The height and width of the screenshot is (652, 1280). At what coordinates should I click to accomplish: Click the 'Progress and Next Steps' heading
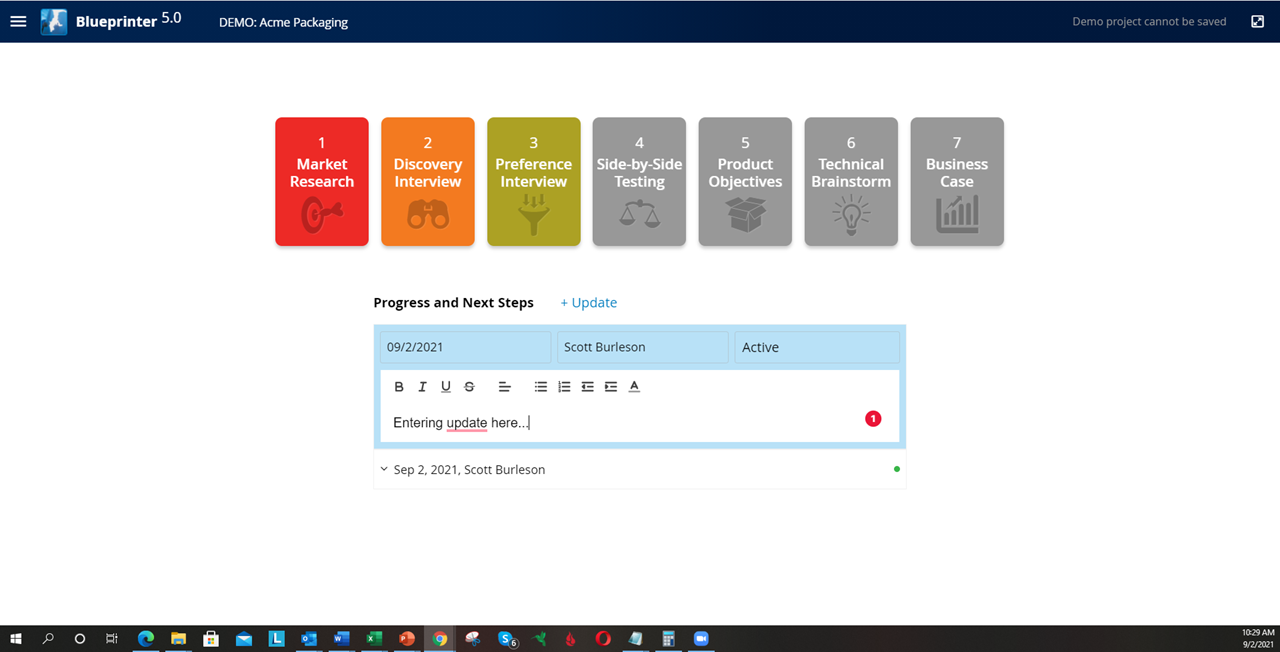tap(454, 302)
